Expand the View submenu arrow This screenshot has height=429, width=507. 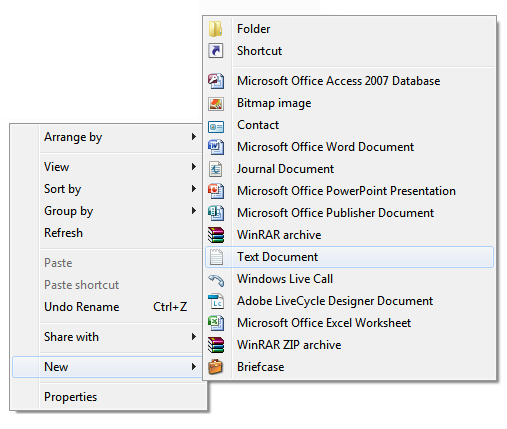tap(193, 167)
